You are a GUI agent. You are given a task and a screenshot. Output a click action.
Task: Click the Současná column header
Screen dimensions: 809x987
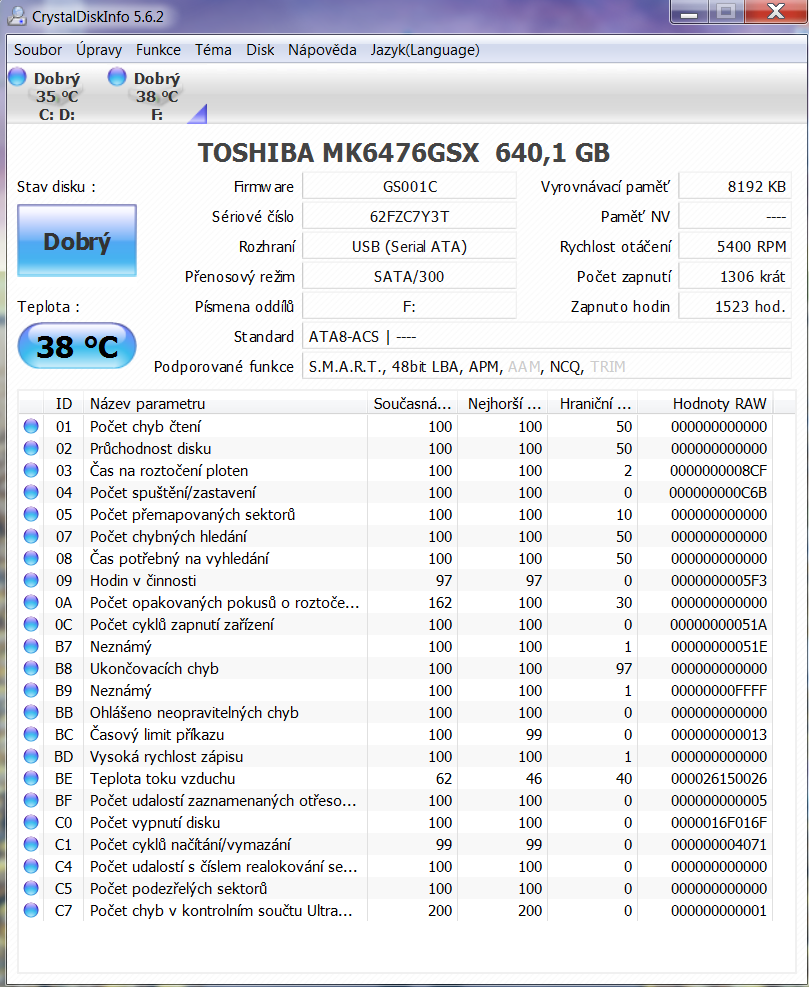(x=412, y=403)
